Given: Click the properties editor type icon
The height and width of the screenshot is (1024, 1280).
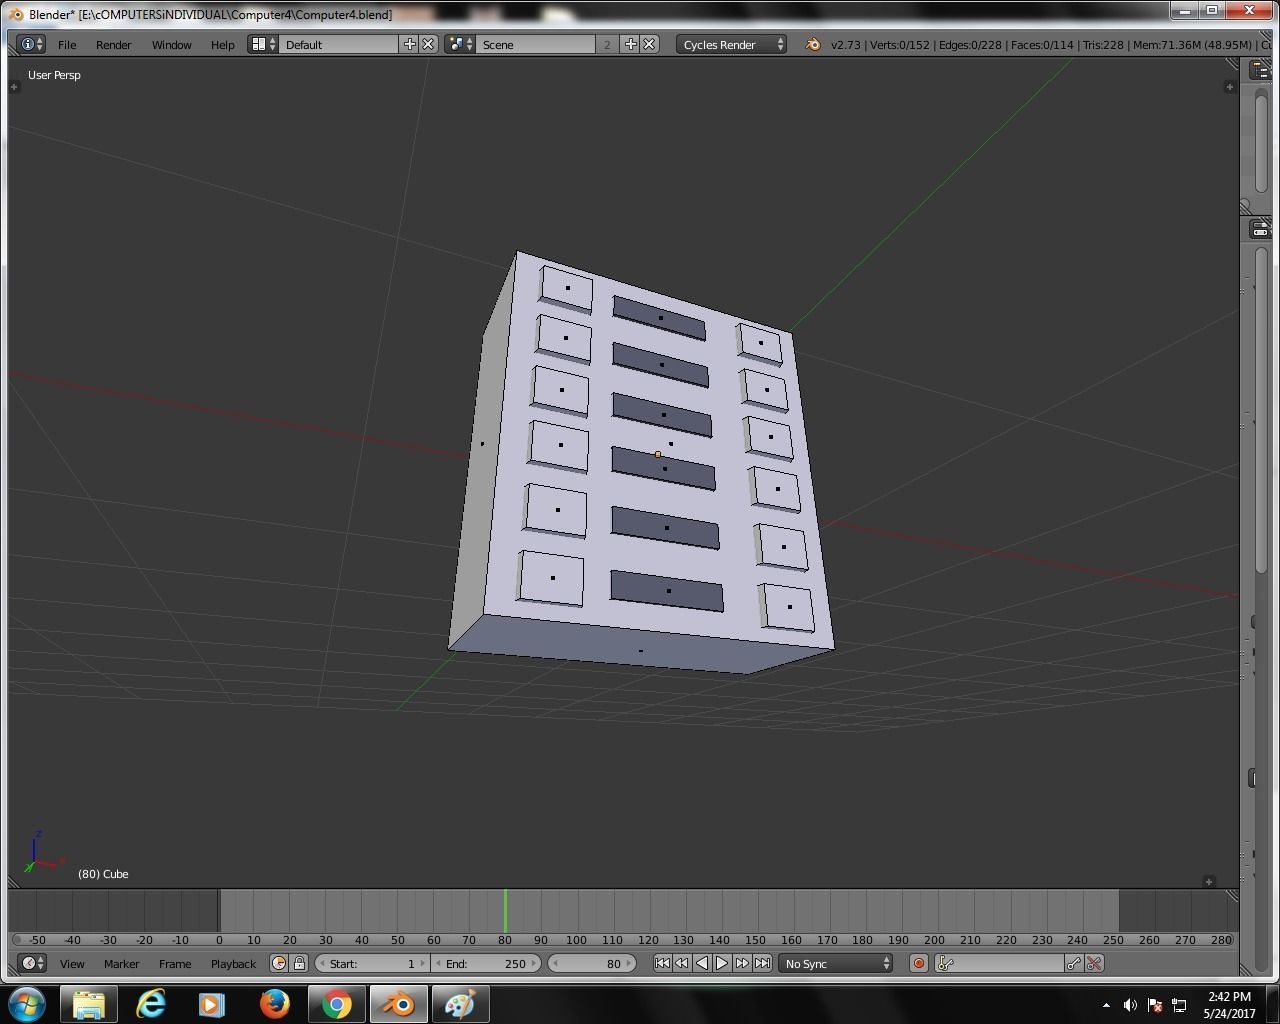Looking at the screenshot, I should pos(1260,229).
